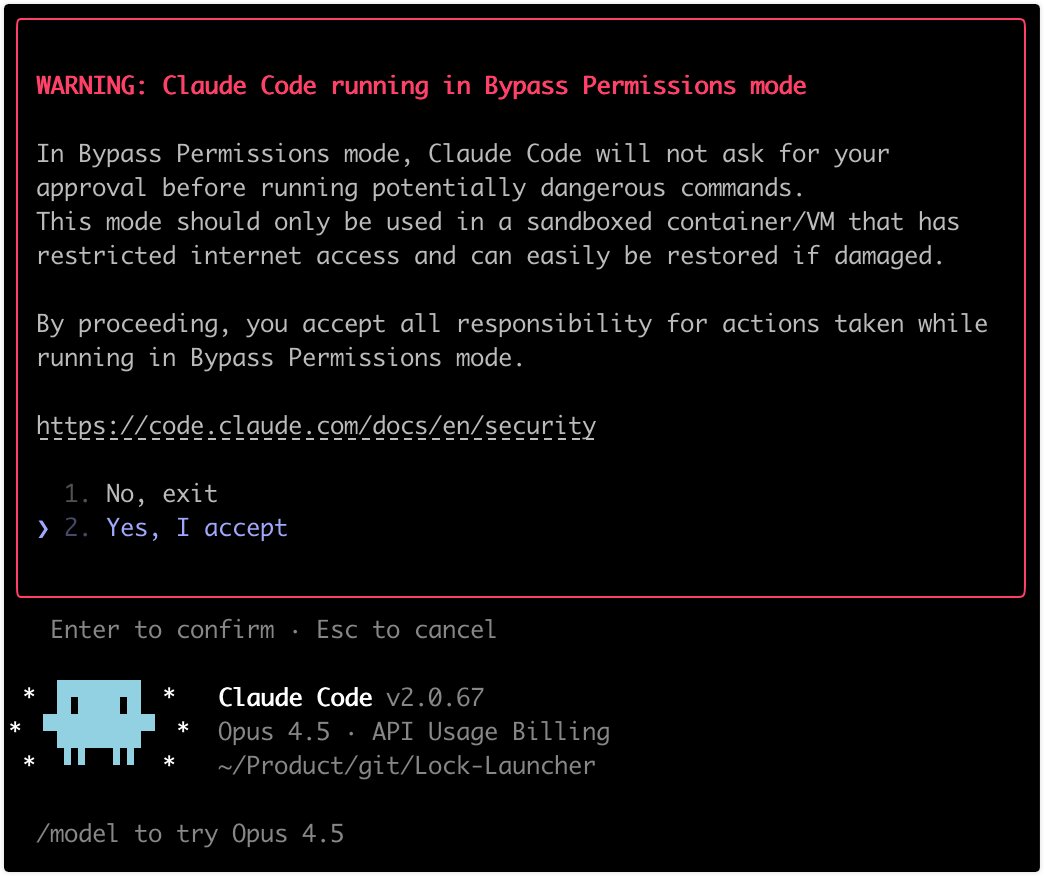Click the ~/Product/git/Lock-Launcher path
The image size is (1044, 876).
click(406, 766)
